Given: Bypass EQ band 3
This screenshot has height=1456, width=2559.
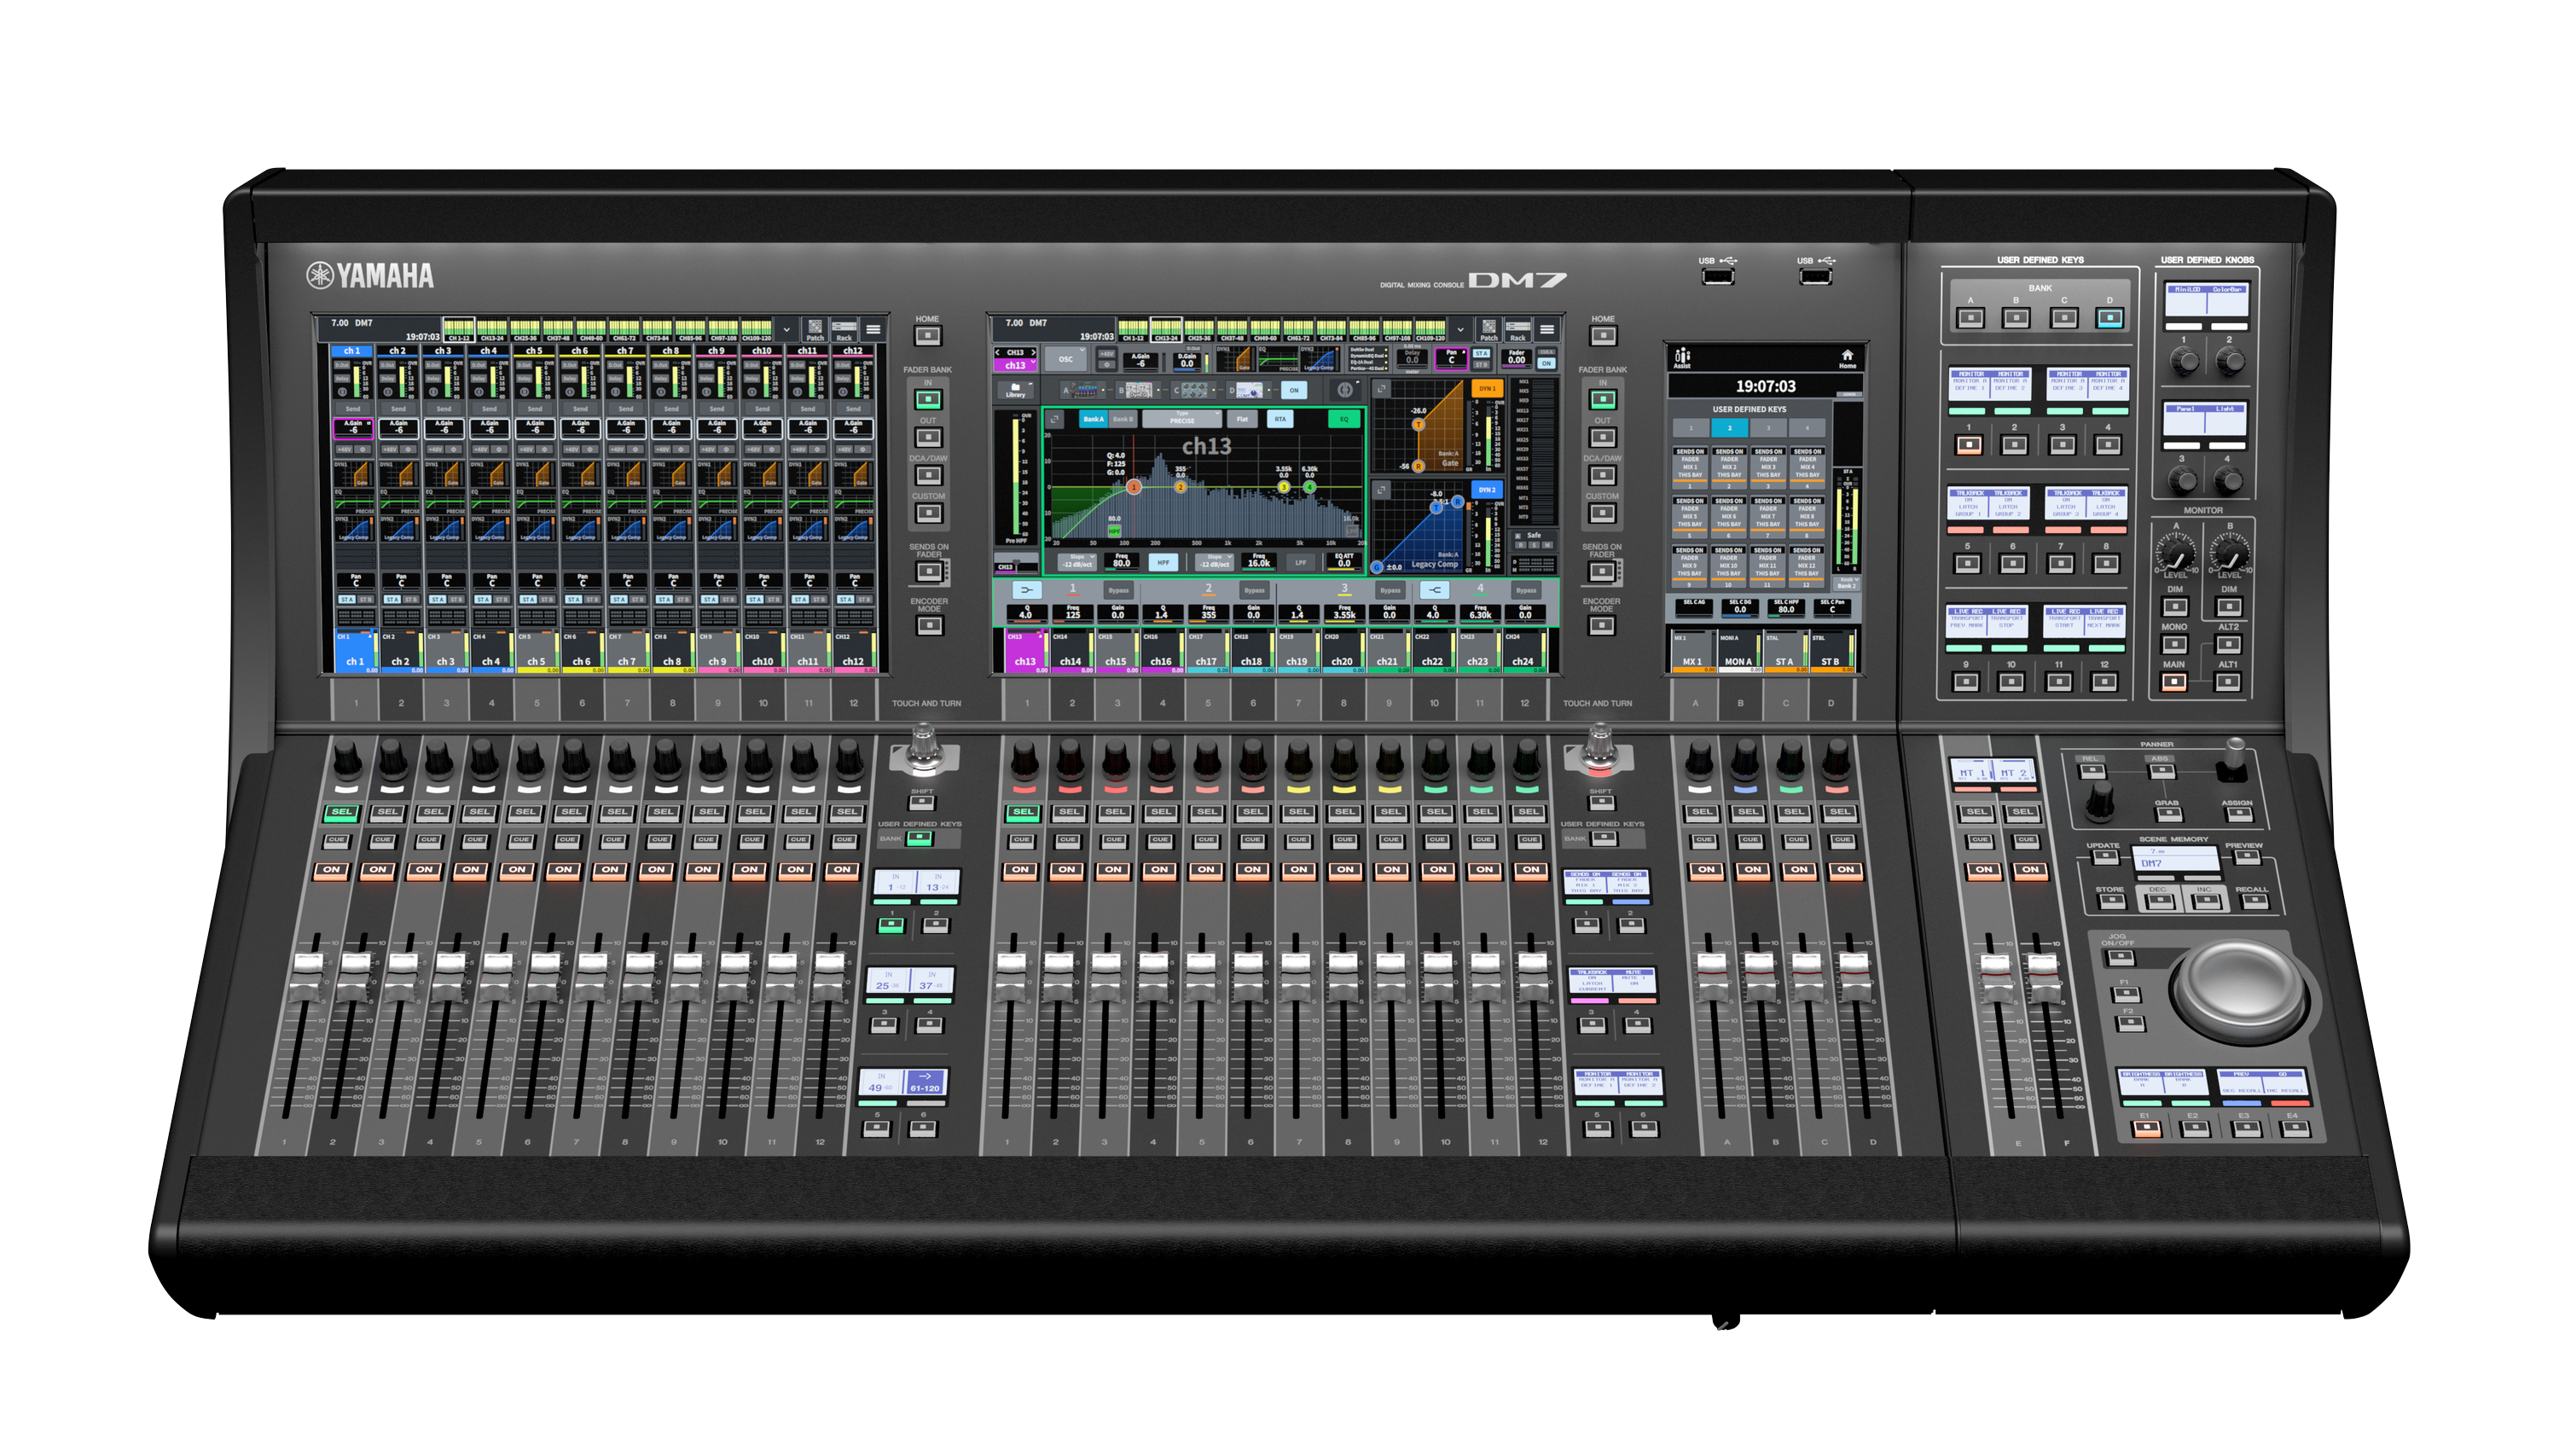Looking at the screenshot, I should click(1391, 591).
